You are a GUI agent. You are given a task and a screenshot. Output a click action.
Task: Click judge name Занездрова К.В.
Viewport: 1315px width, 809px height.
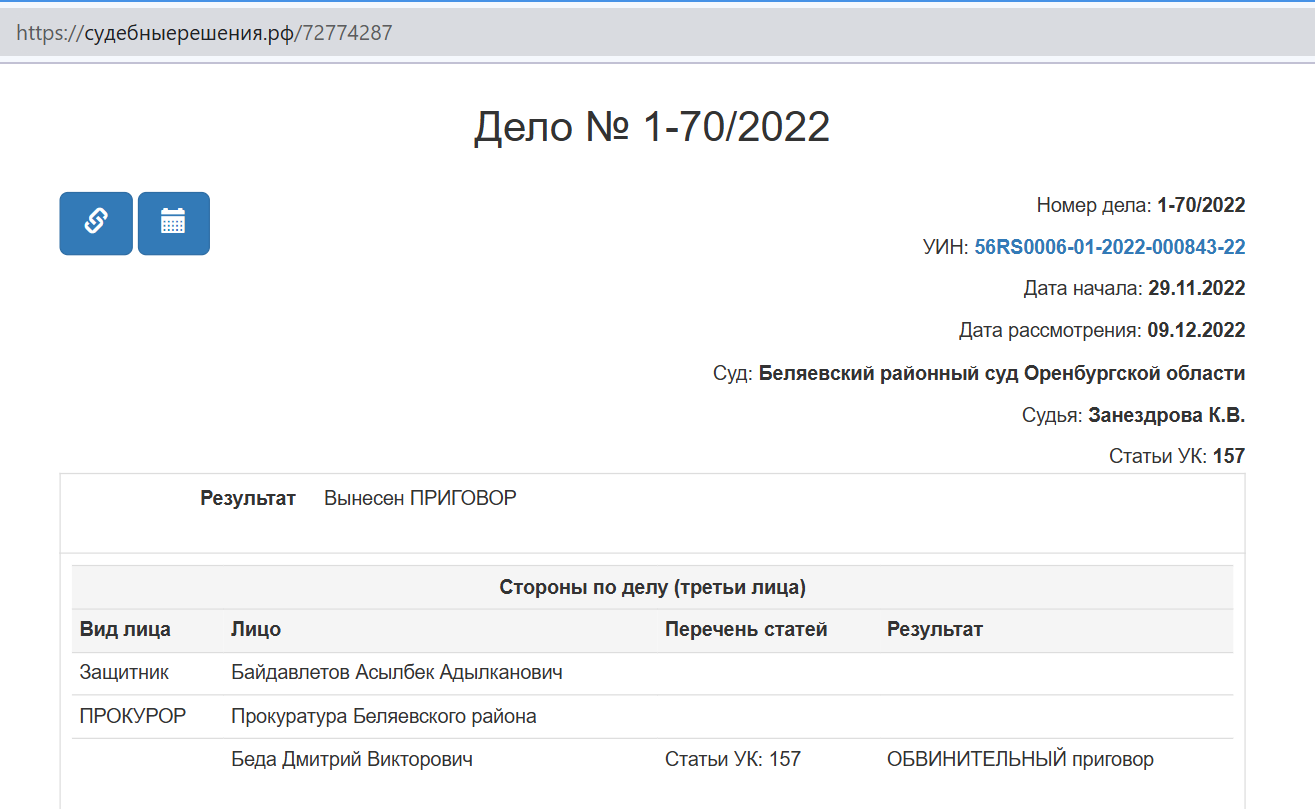[x=1167, y=415]
